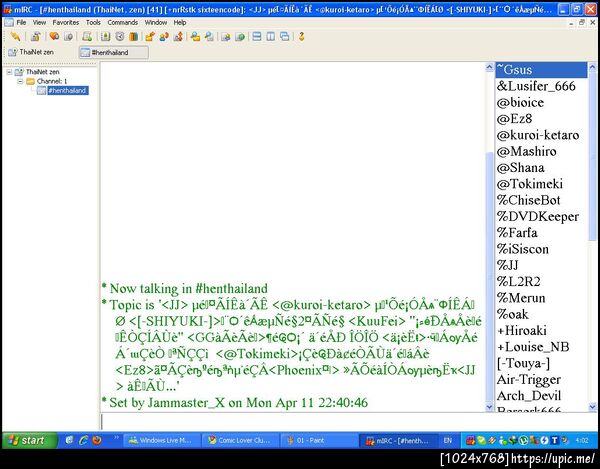Select ~Gsus in the nick list
Viewport: 600px width, 469px height.
pos(541,70)
